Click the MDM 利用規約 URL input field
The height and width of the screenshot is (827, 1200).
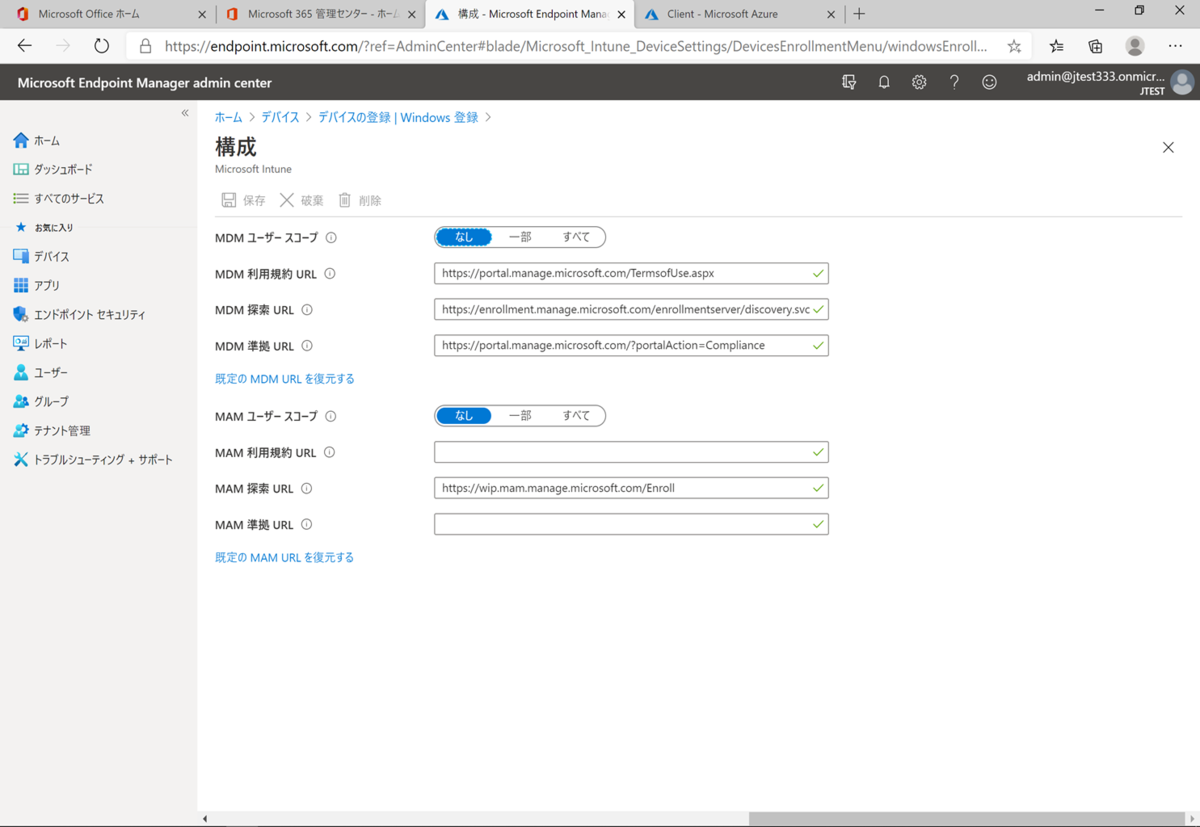tap(631, 273)
